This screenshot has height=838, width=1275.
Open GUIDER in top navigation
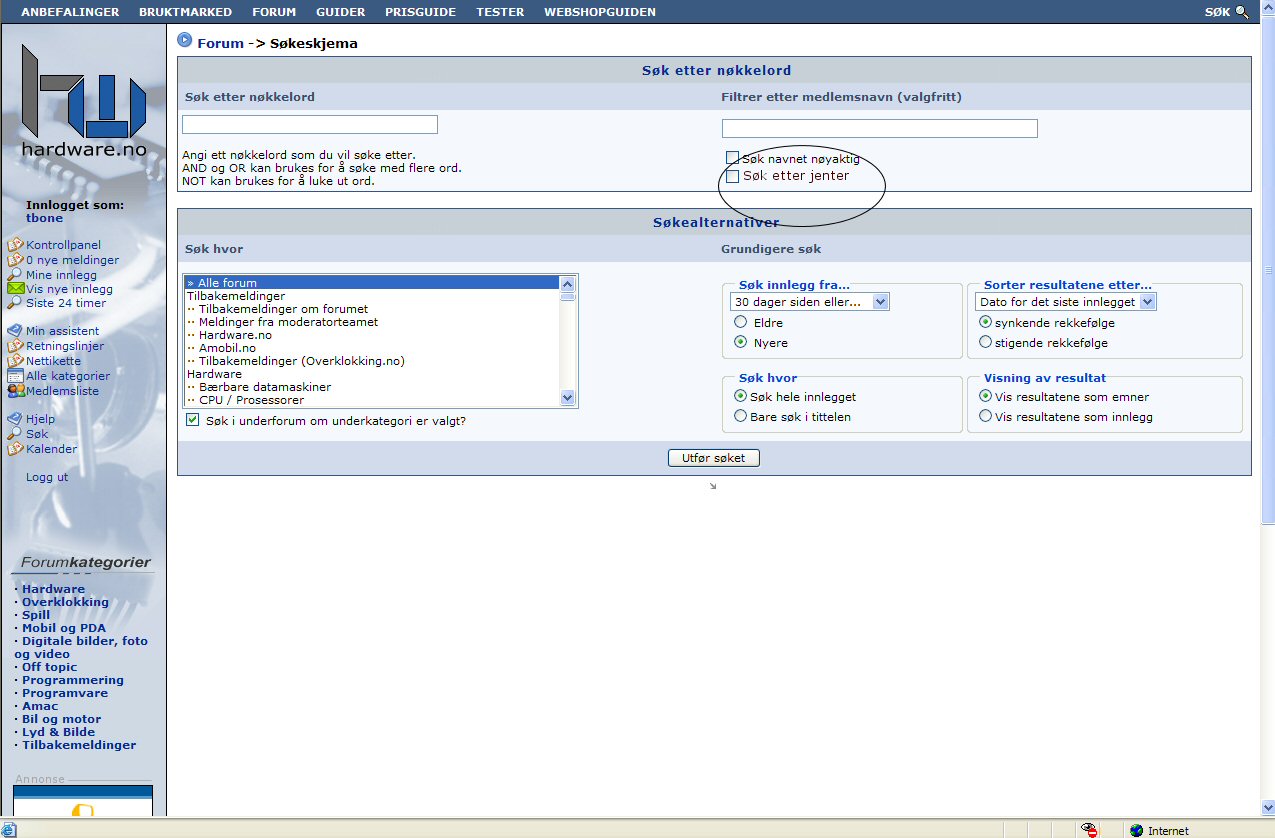340,12
